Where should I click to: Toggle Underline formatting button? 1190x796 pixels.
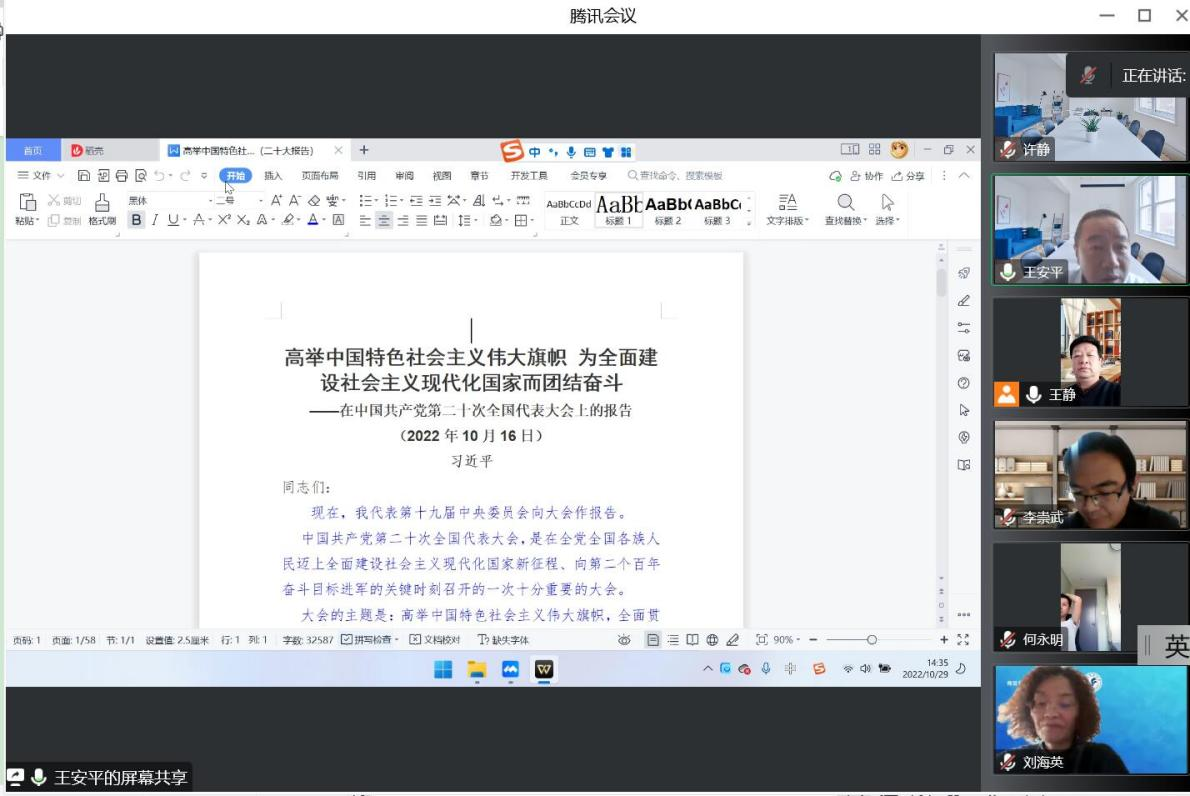(x=173, y=220)
